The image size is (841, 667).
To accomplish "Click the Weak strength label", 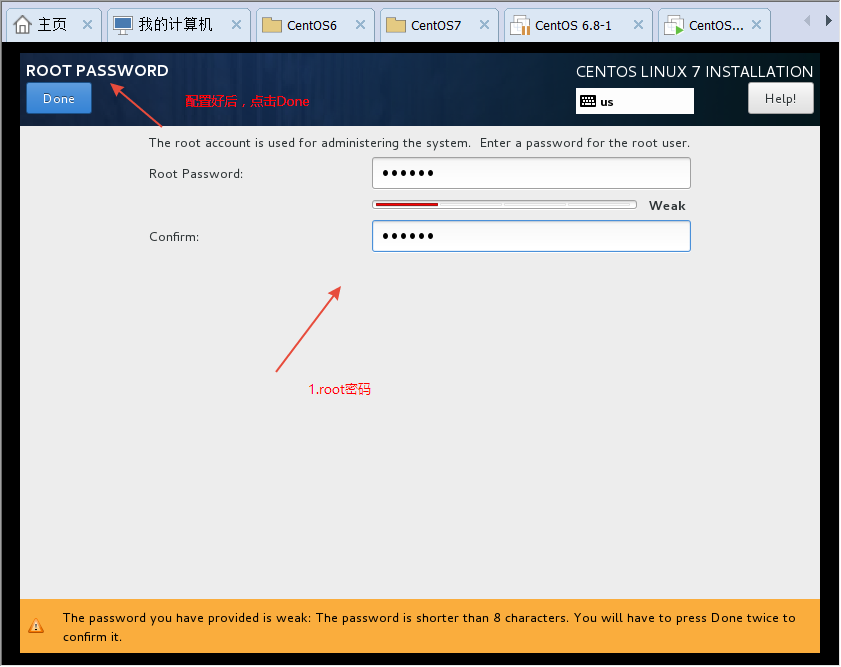I will pos(667,206).
